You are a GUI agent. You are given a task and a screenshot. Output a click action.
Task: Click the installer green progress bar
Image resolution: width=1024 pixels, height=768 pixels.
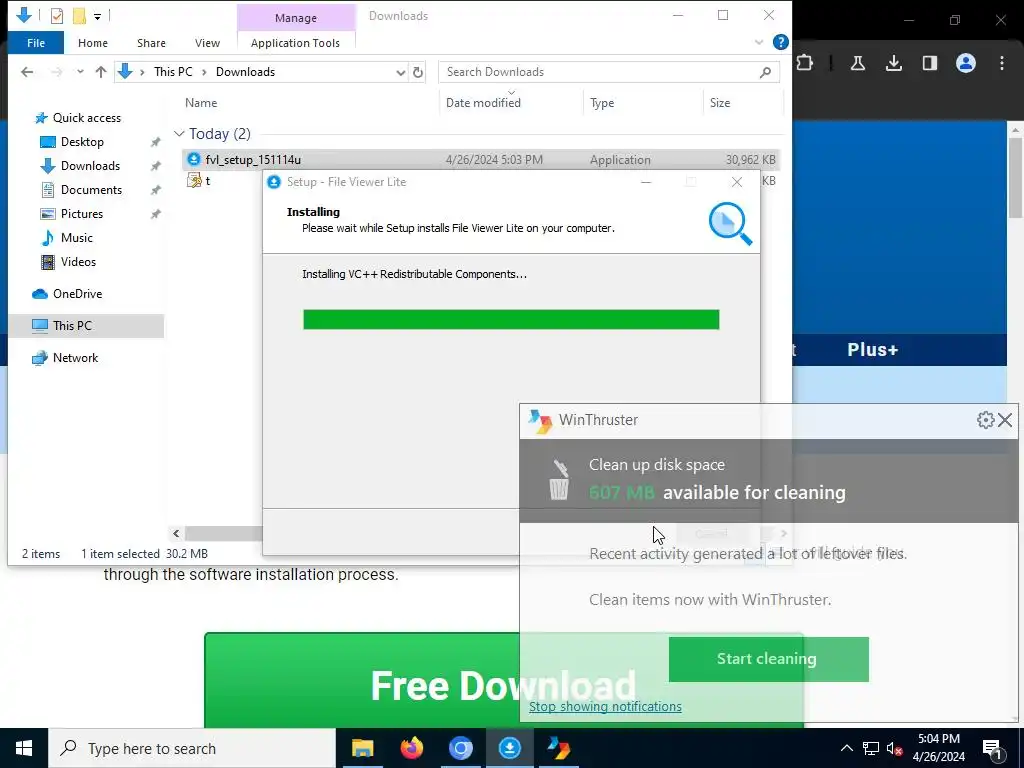511,320
